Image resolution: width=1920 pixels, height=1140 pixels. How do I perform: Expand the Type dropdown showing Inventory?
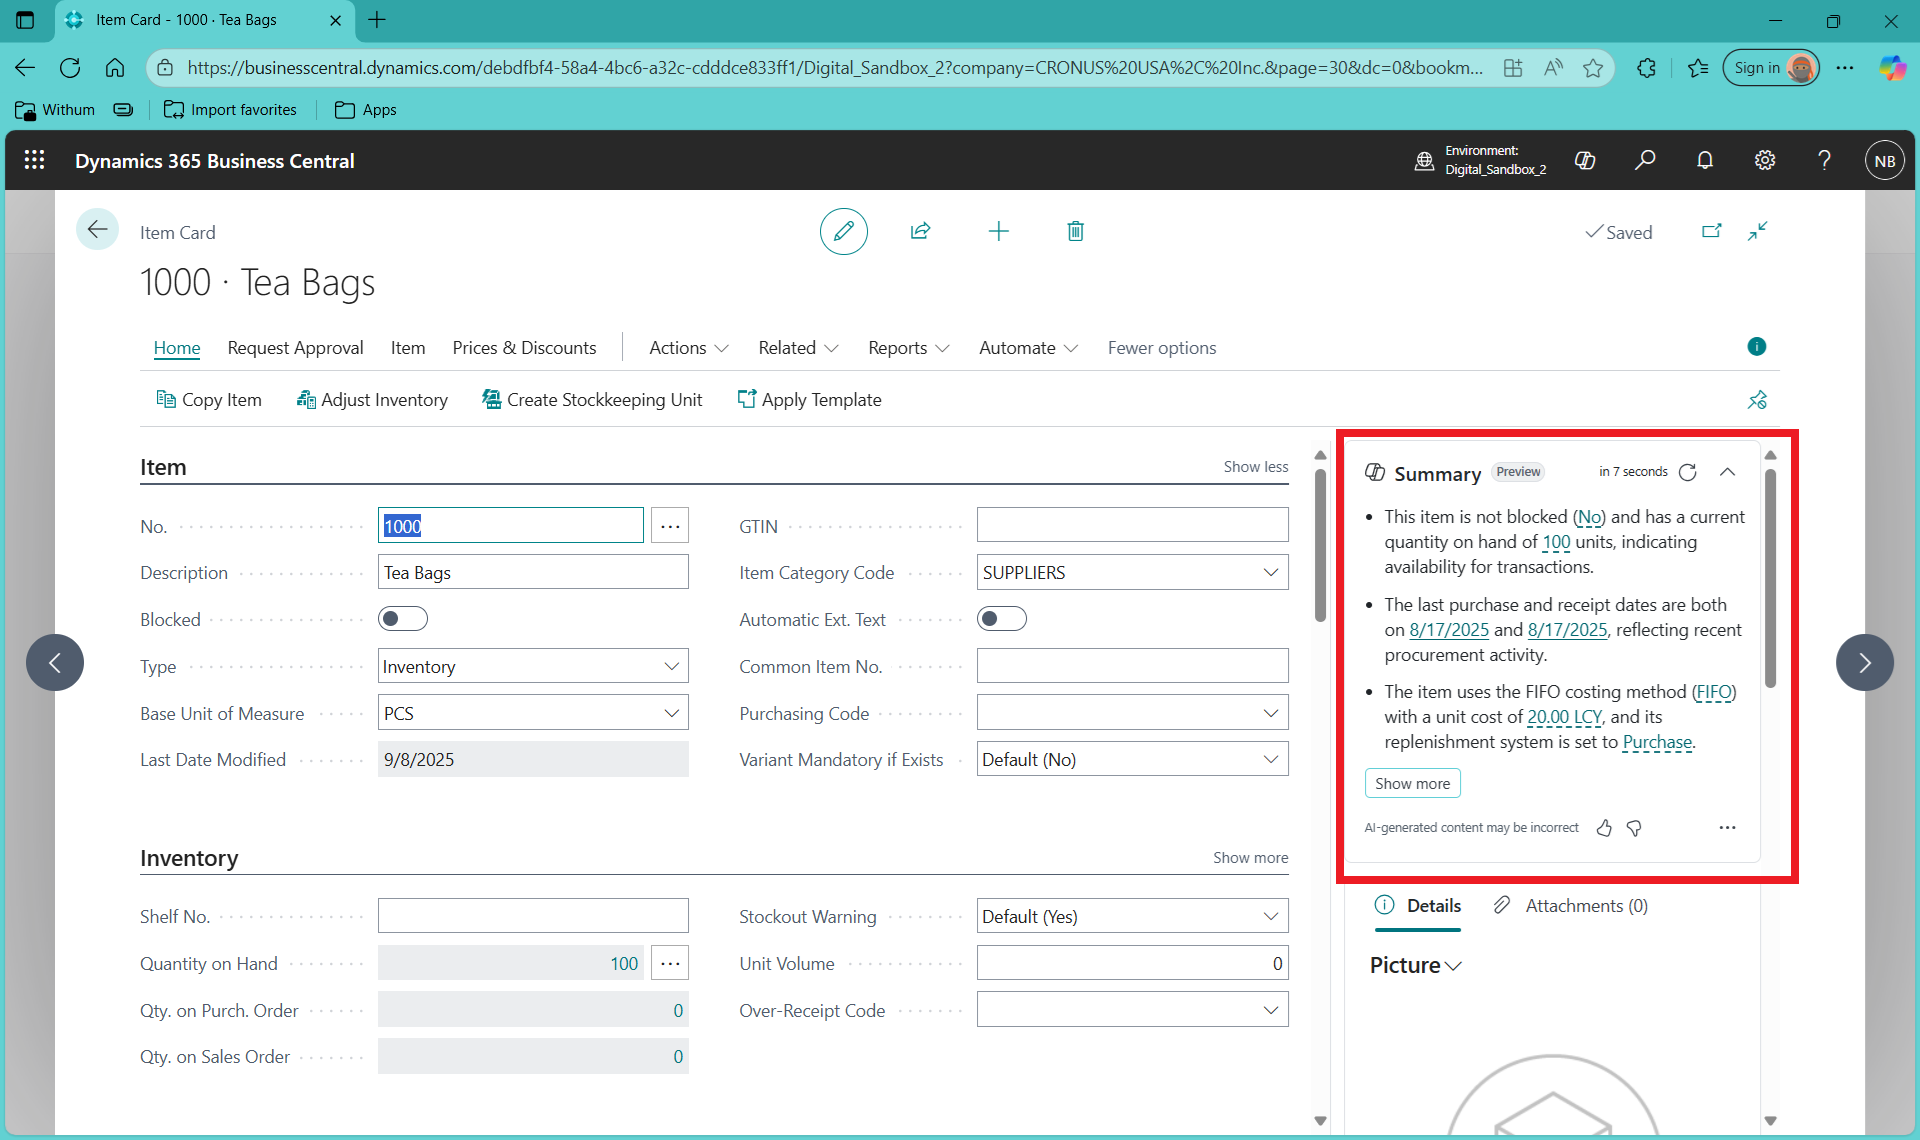point(670,665)
